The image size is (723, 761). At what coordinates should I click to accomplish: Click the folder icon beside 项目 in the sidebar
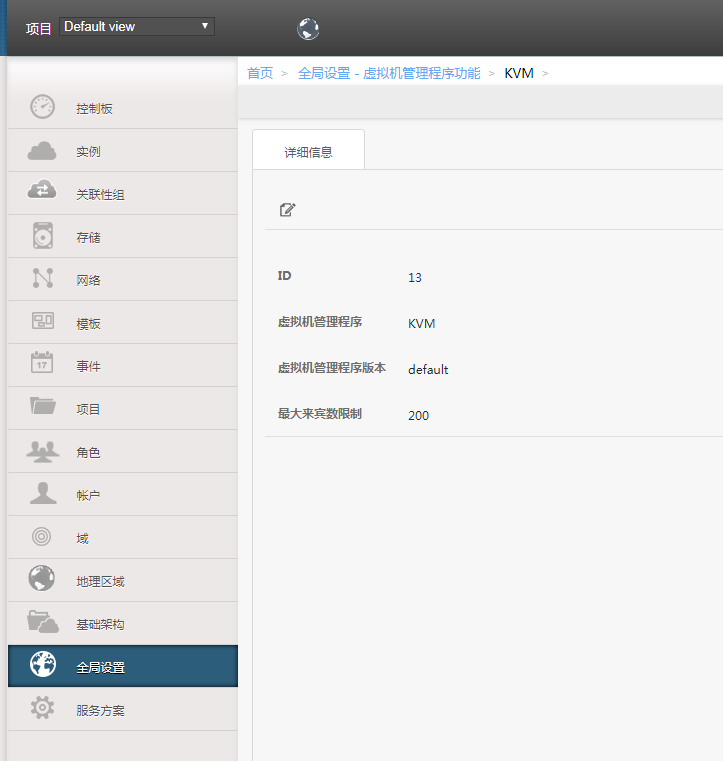[x=43, y=405]
